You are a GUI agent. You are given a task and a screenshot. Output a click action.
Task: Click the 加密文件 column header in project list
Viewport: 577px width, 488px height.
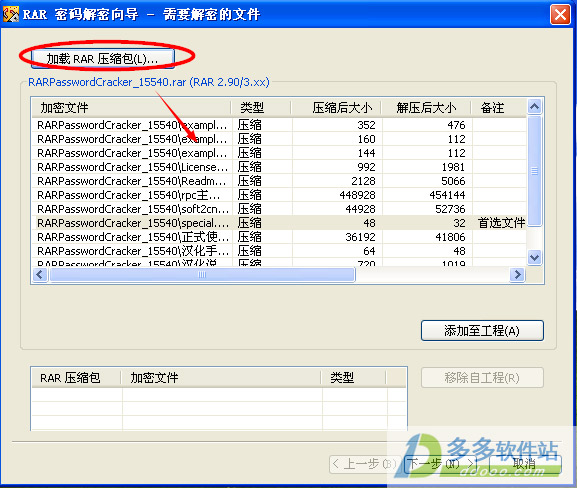222,378
